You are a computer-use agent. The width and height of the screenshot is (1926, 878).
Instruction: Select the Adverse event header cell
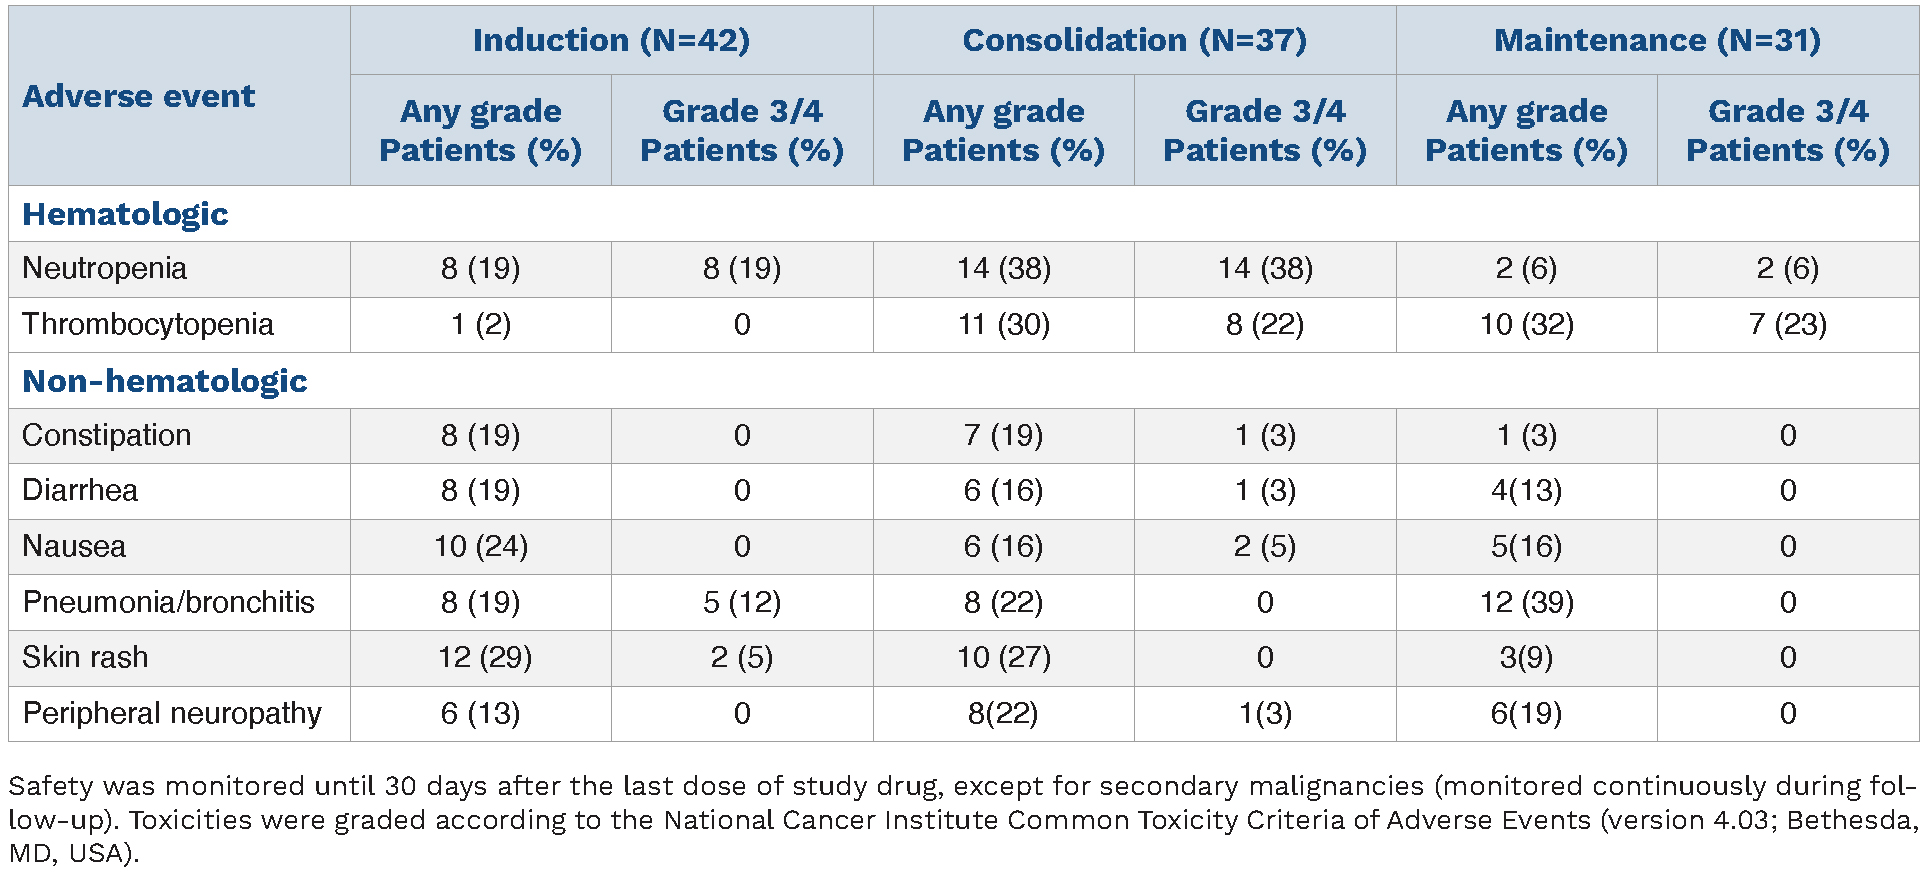pos(139,96)
